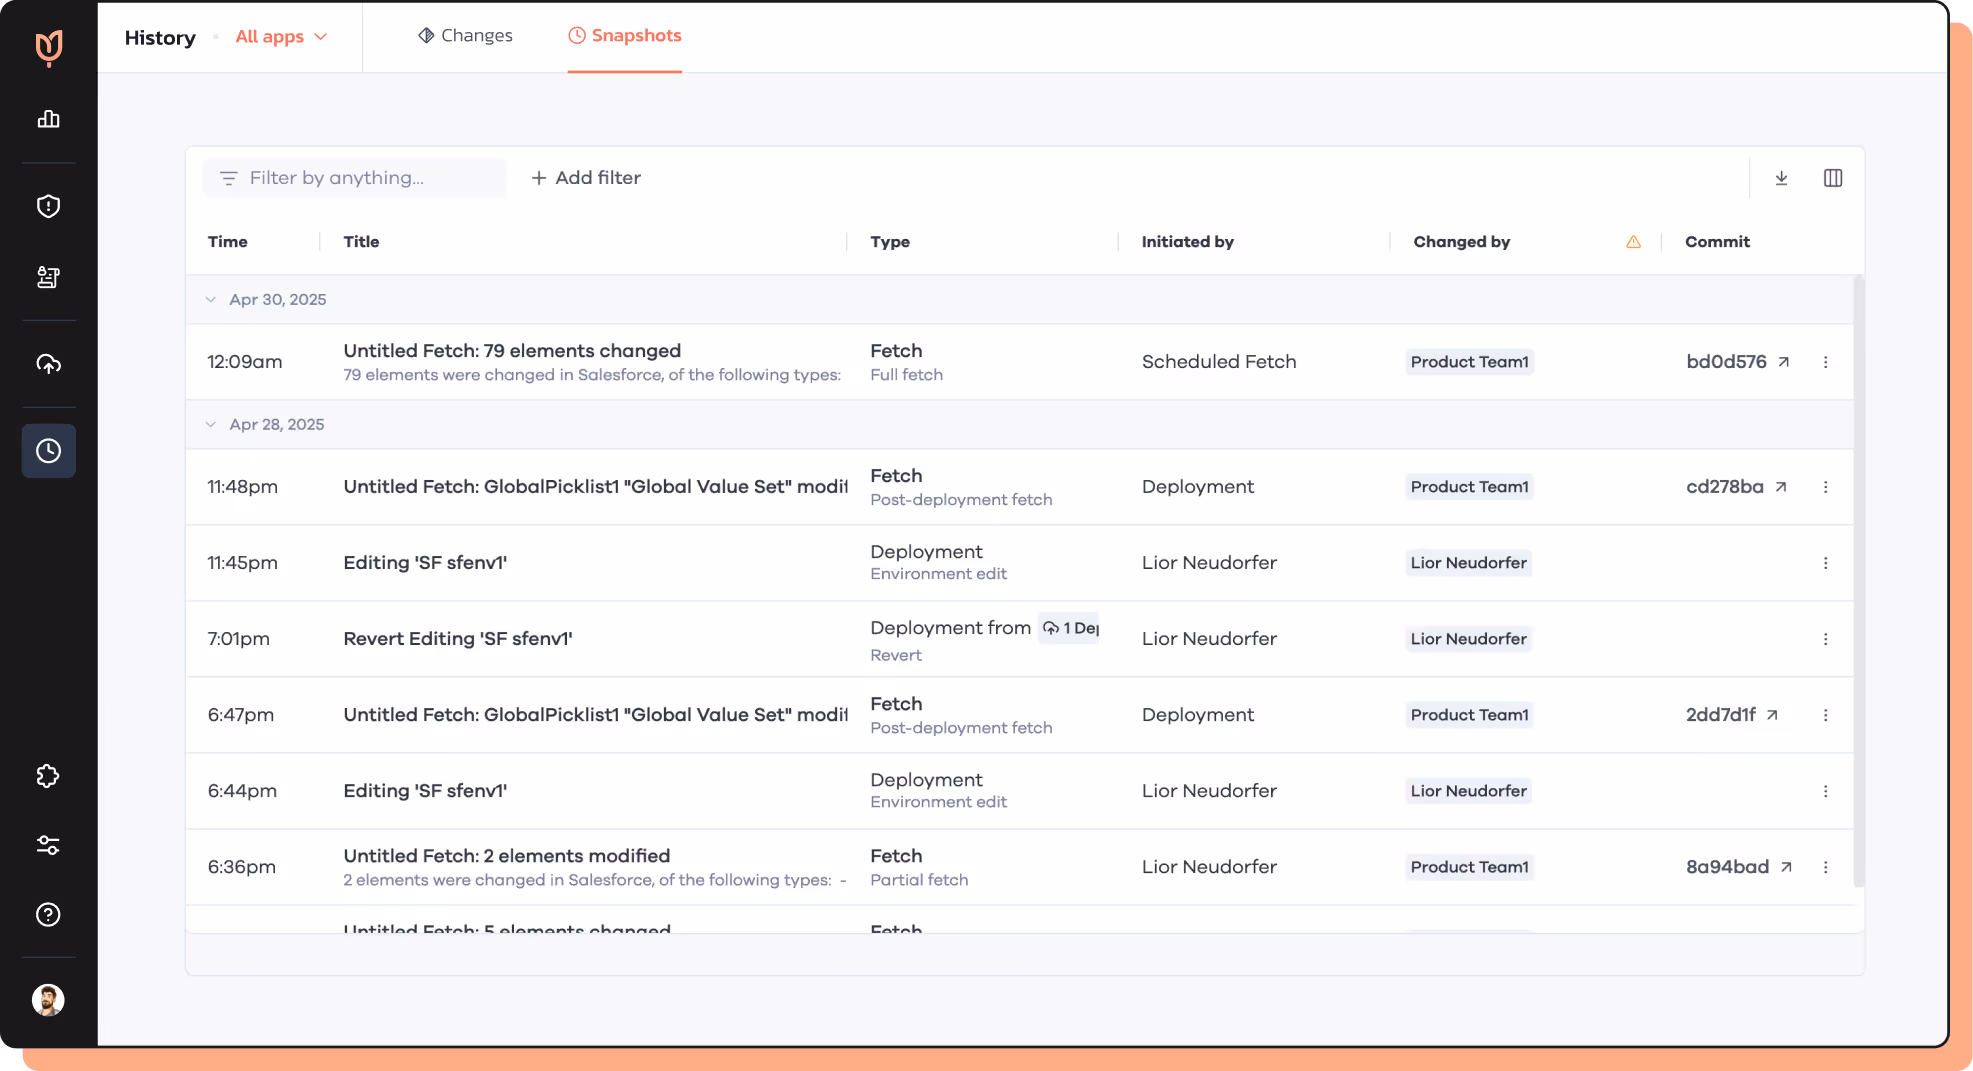This screenshot has height=1071, width=1973.
Task: Click the History page title
Action: (160, 37)
